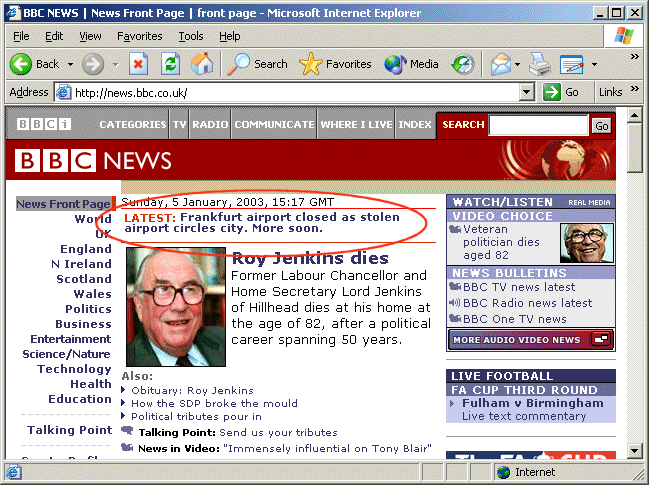Open Political tributes pour in link
649x485 pixels.
[x=196, y=416]
